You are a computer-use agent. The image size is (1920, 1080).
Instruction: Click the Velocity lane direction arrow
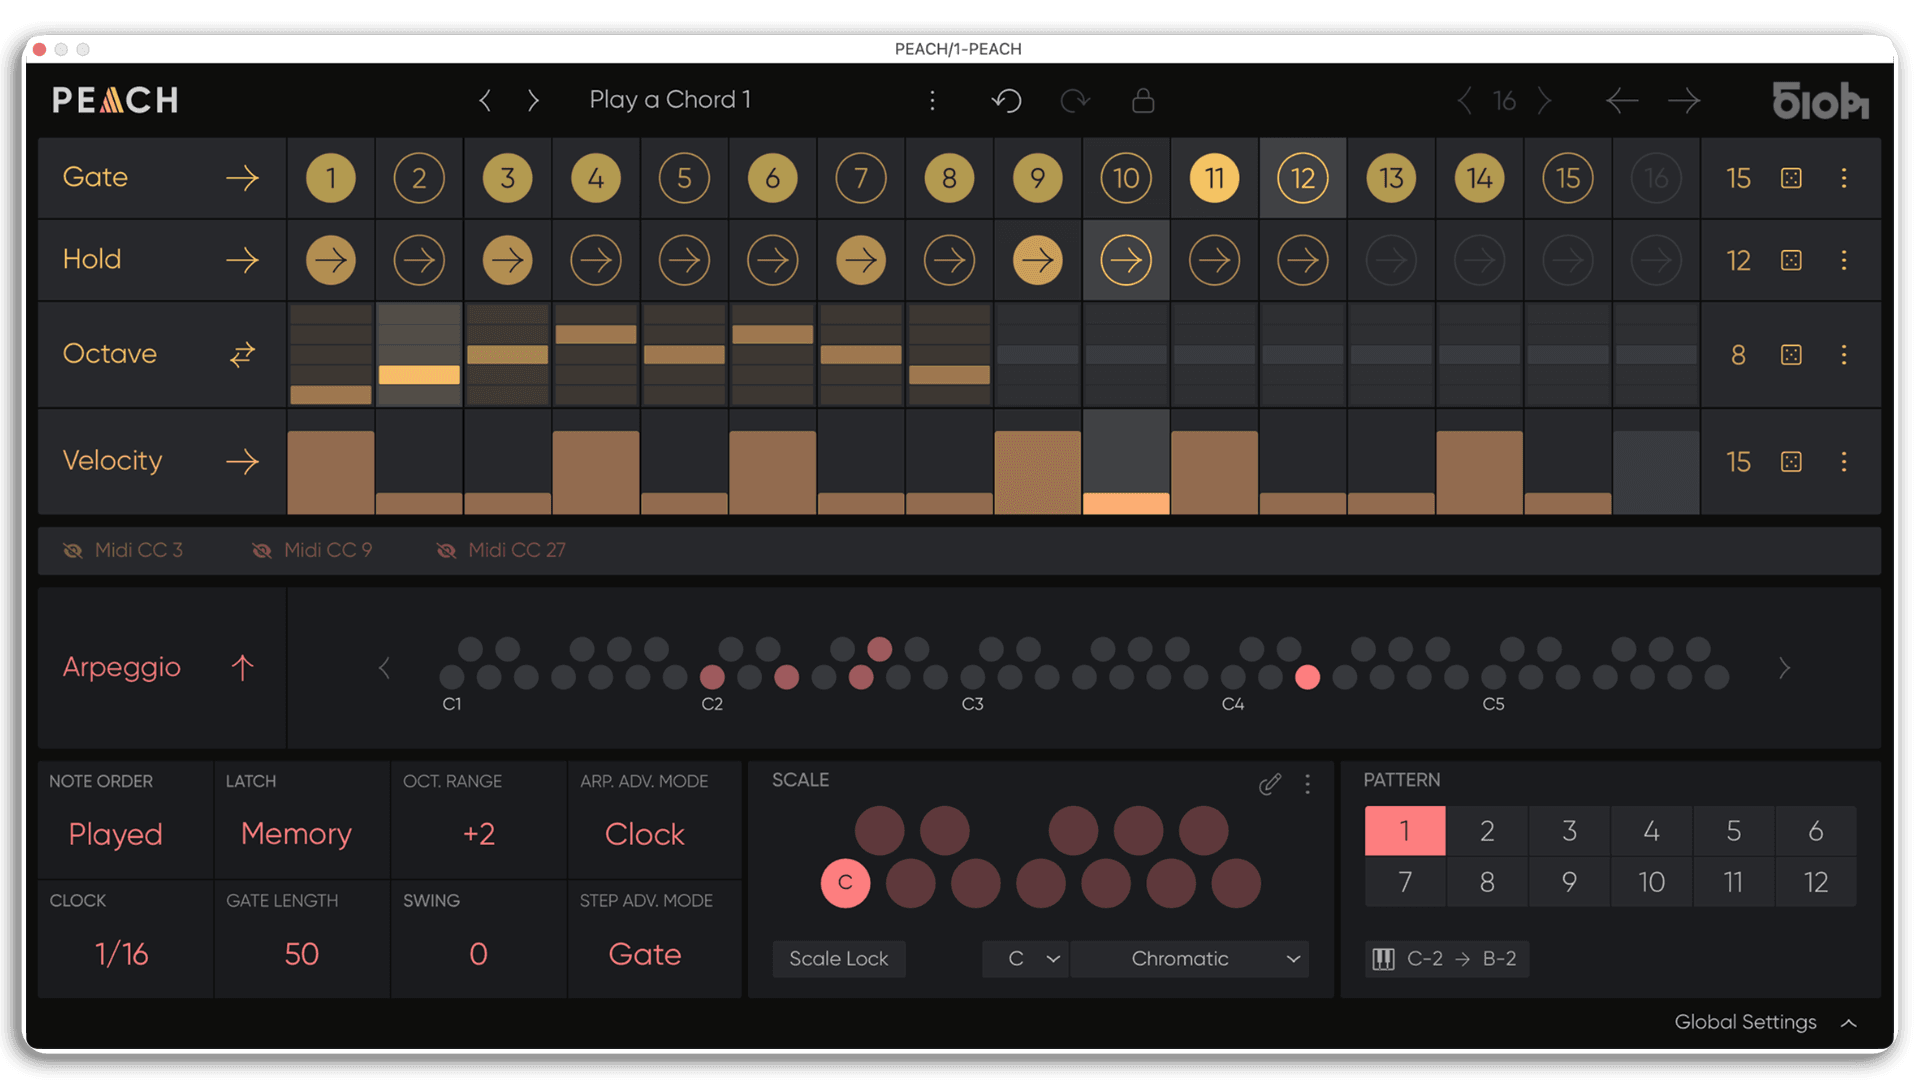pos(242,461)
